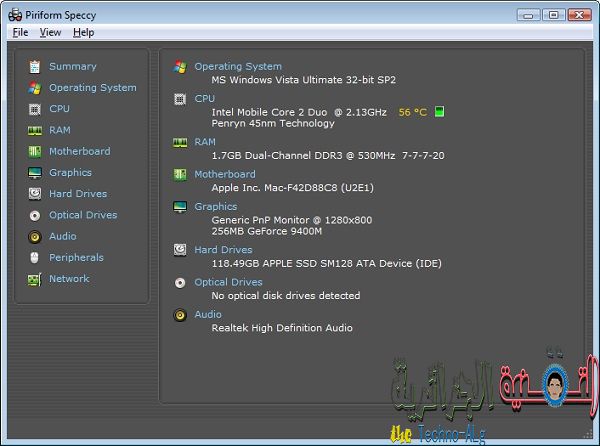
Task: Click CPU chip icon in summary panel
Action: pos(180,99)
